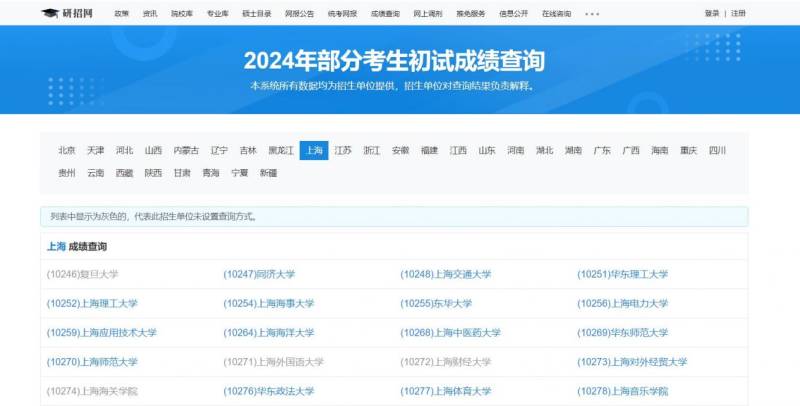800x406 pixels.
Task: Choose the 宁夏 region tab
Action: 240,173
